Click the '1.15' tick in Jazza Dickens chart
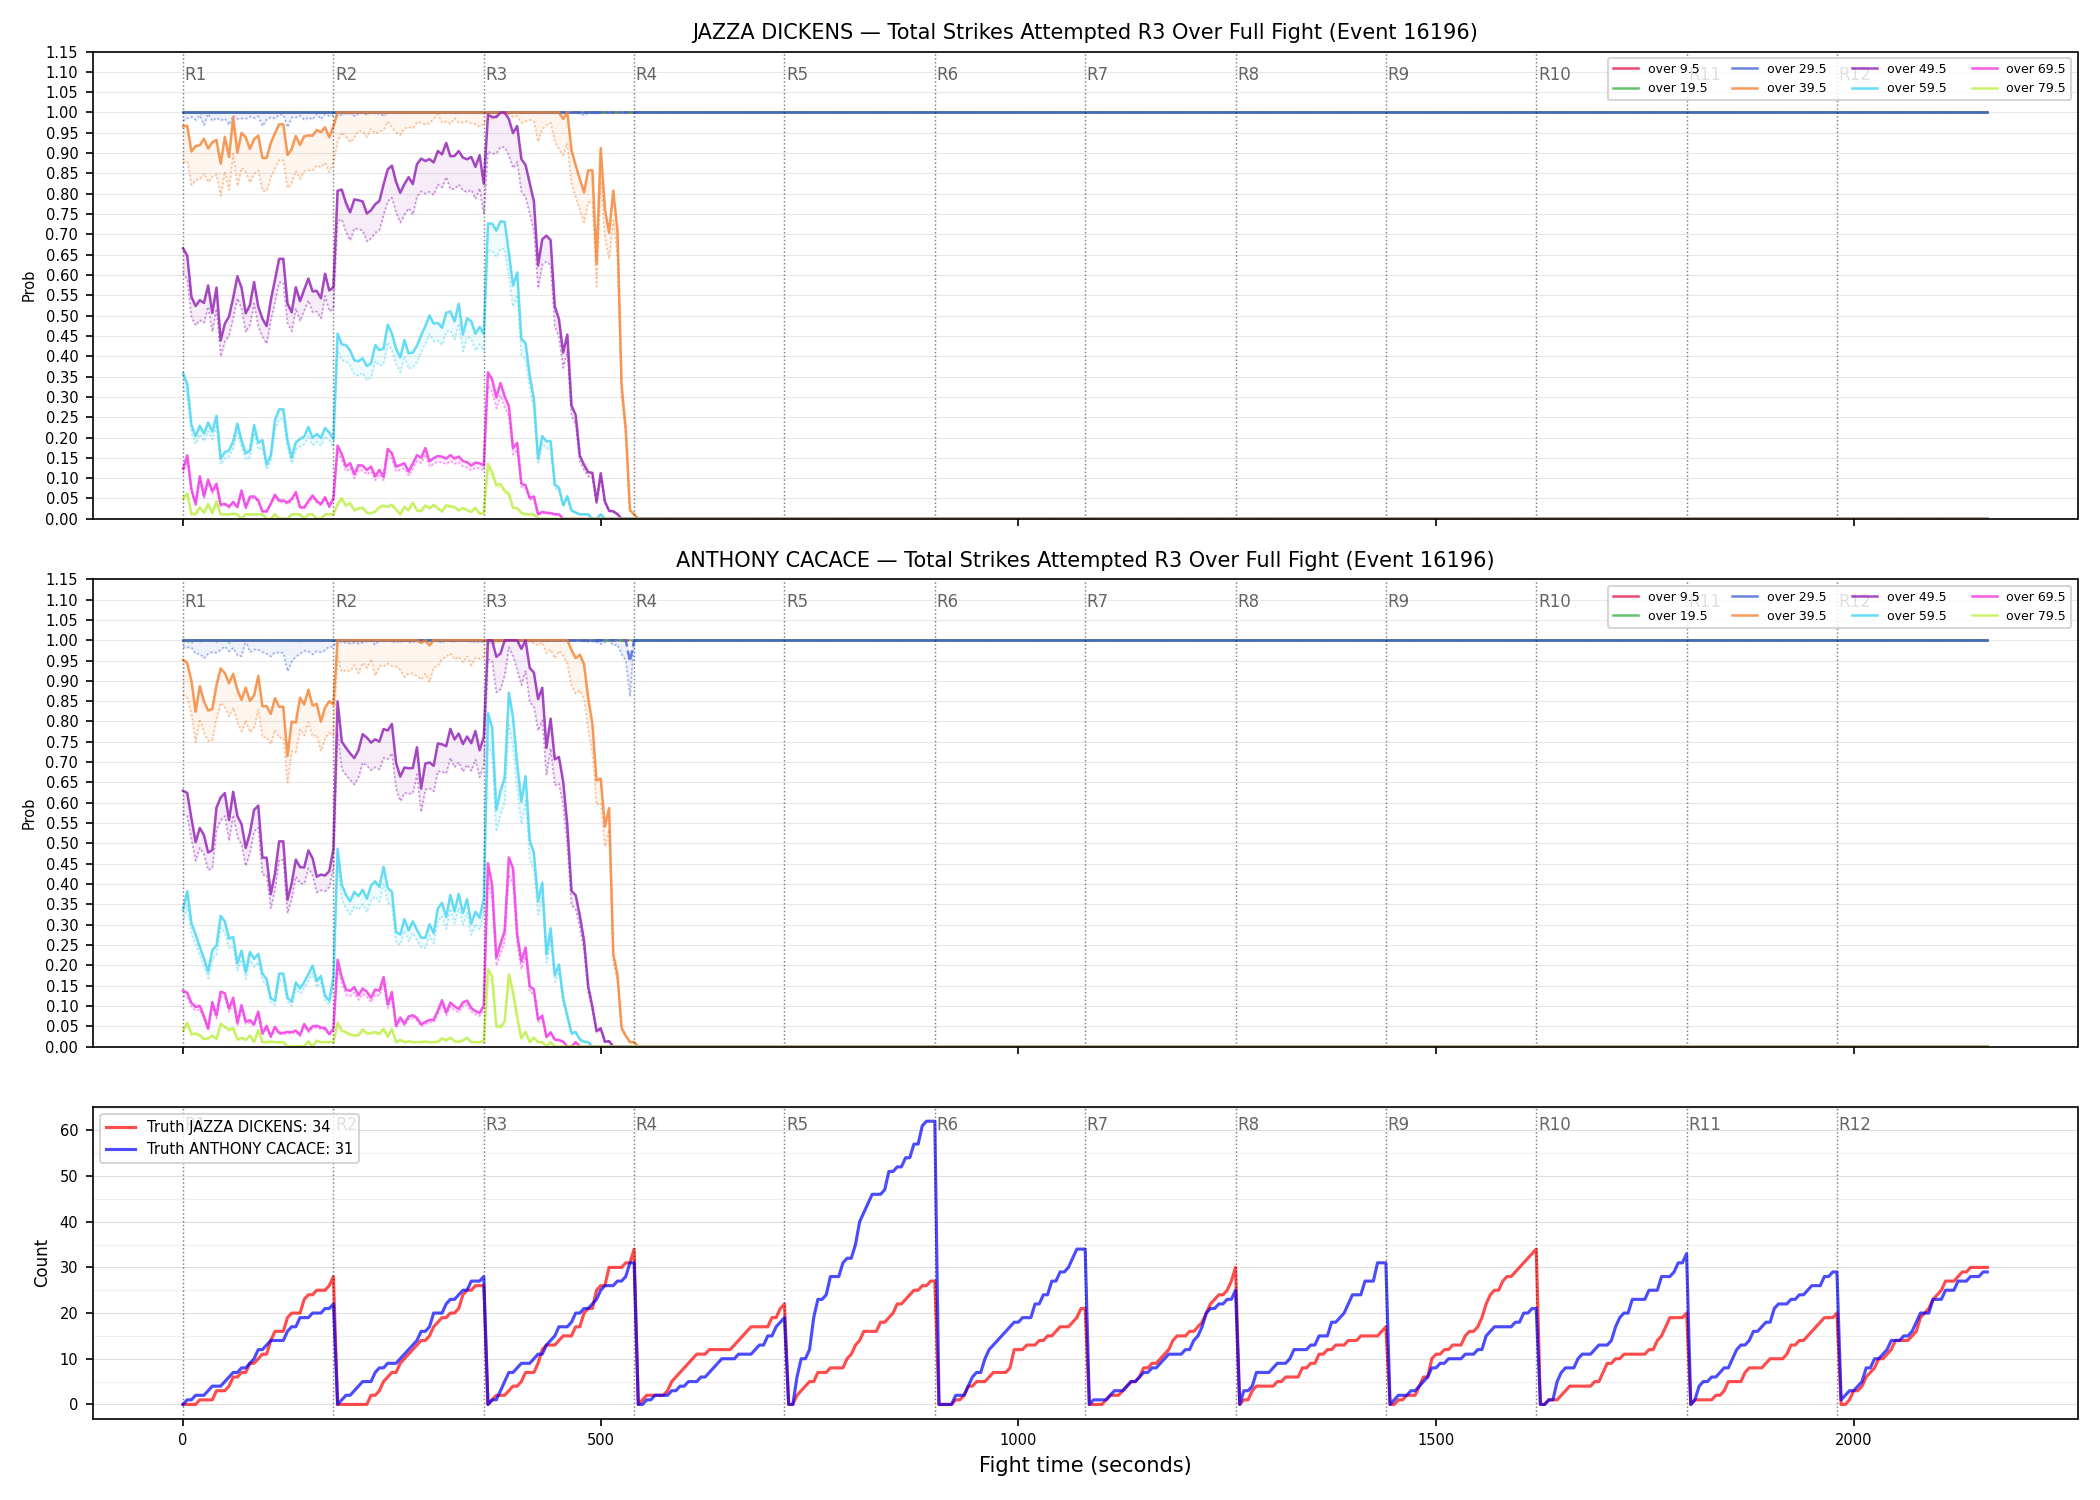Image resolution: width=2100 pixels, height=1500 pixels. tap(62, 52)
